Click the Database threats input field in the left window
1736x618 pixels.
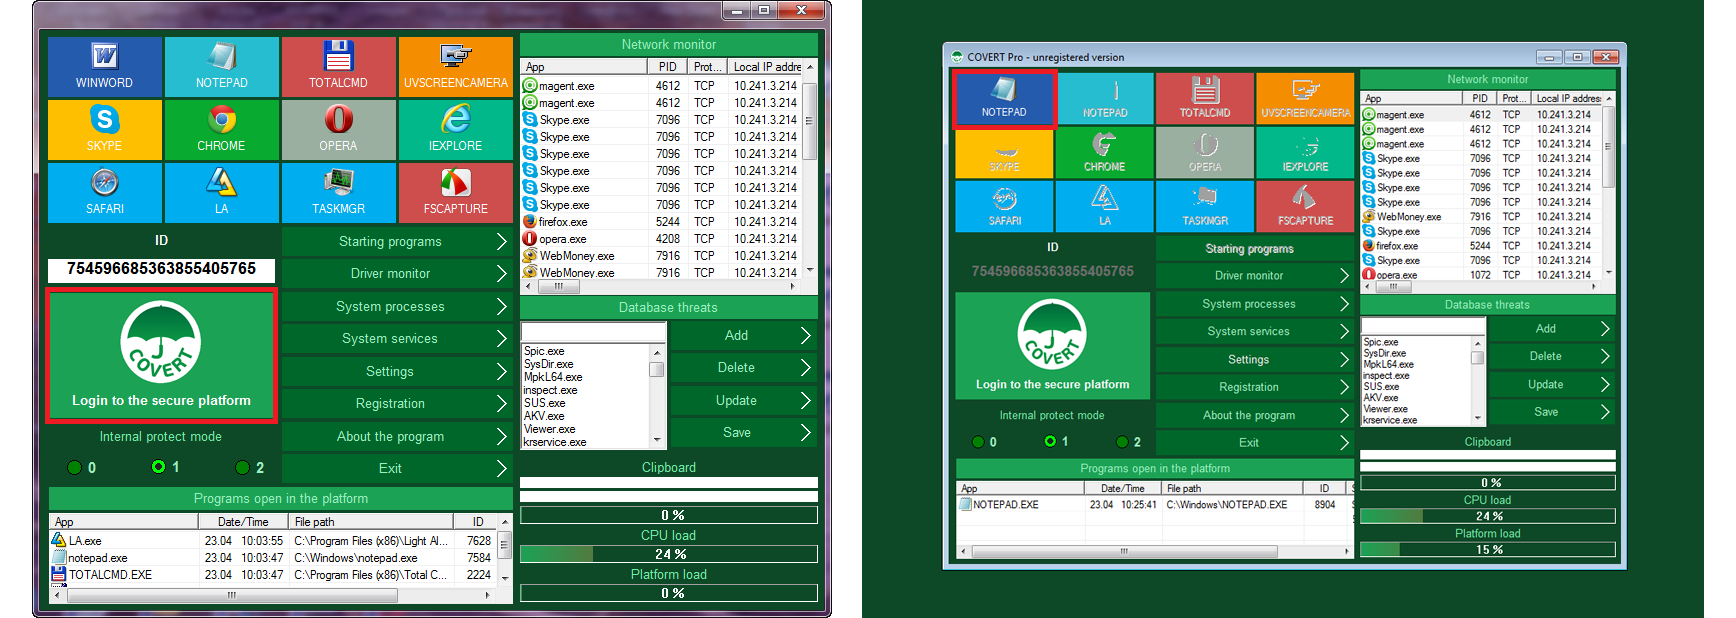593,332
